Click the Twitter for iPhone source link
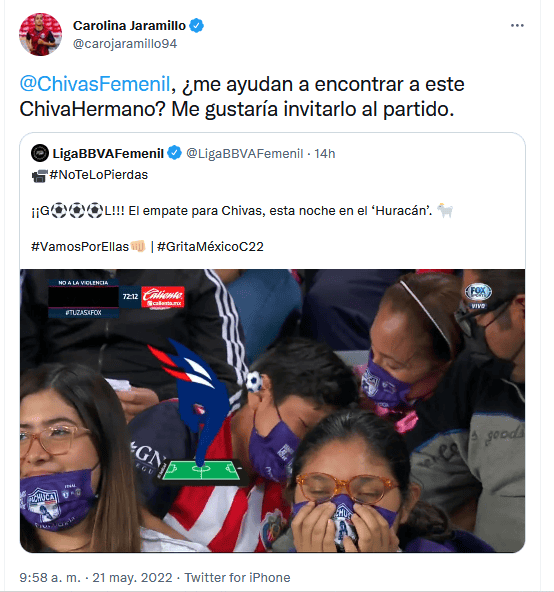 237,578
